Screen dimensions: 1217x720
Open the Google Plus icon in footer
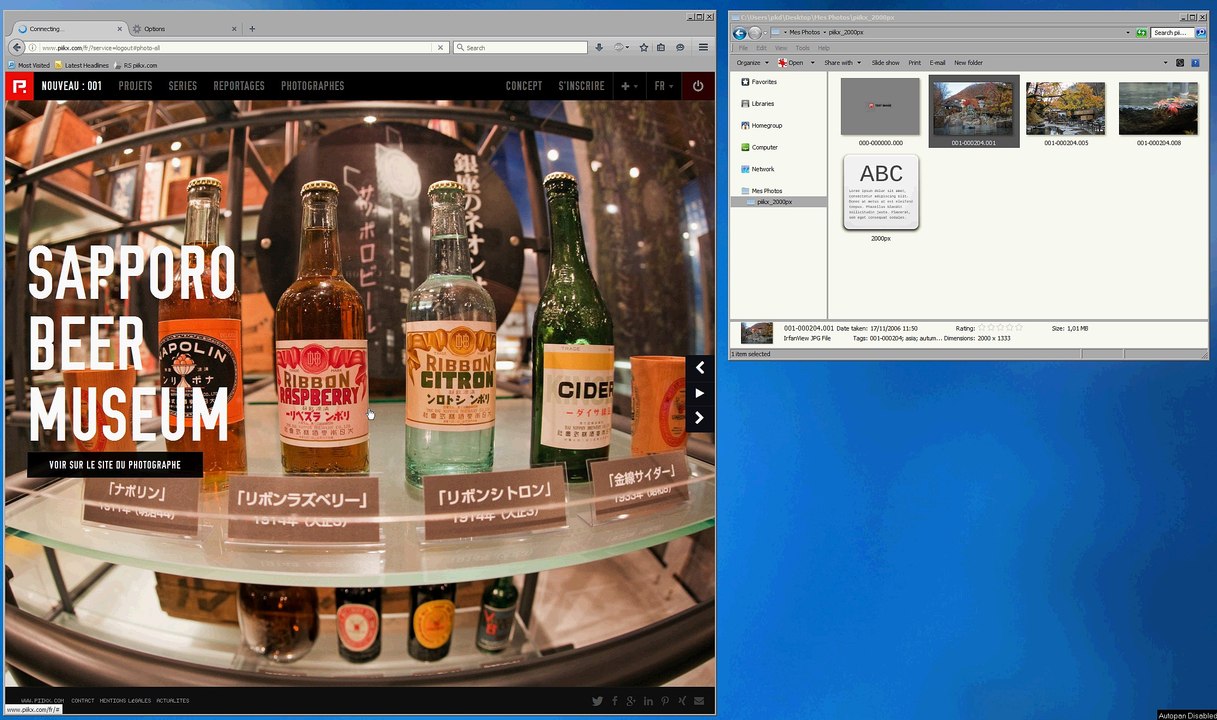coord(631,701)
